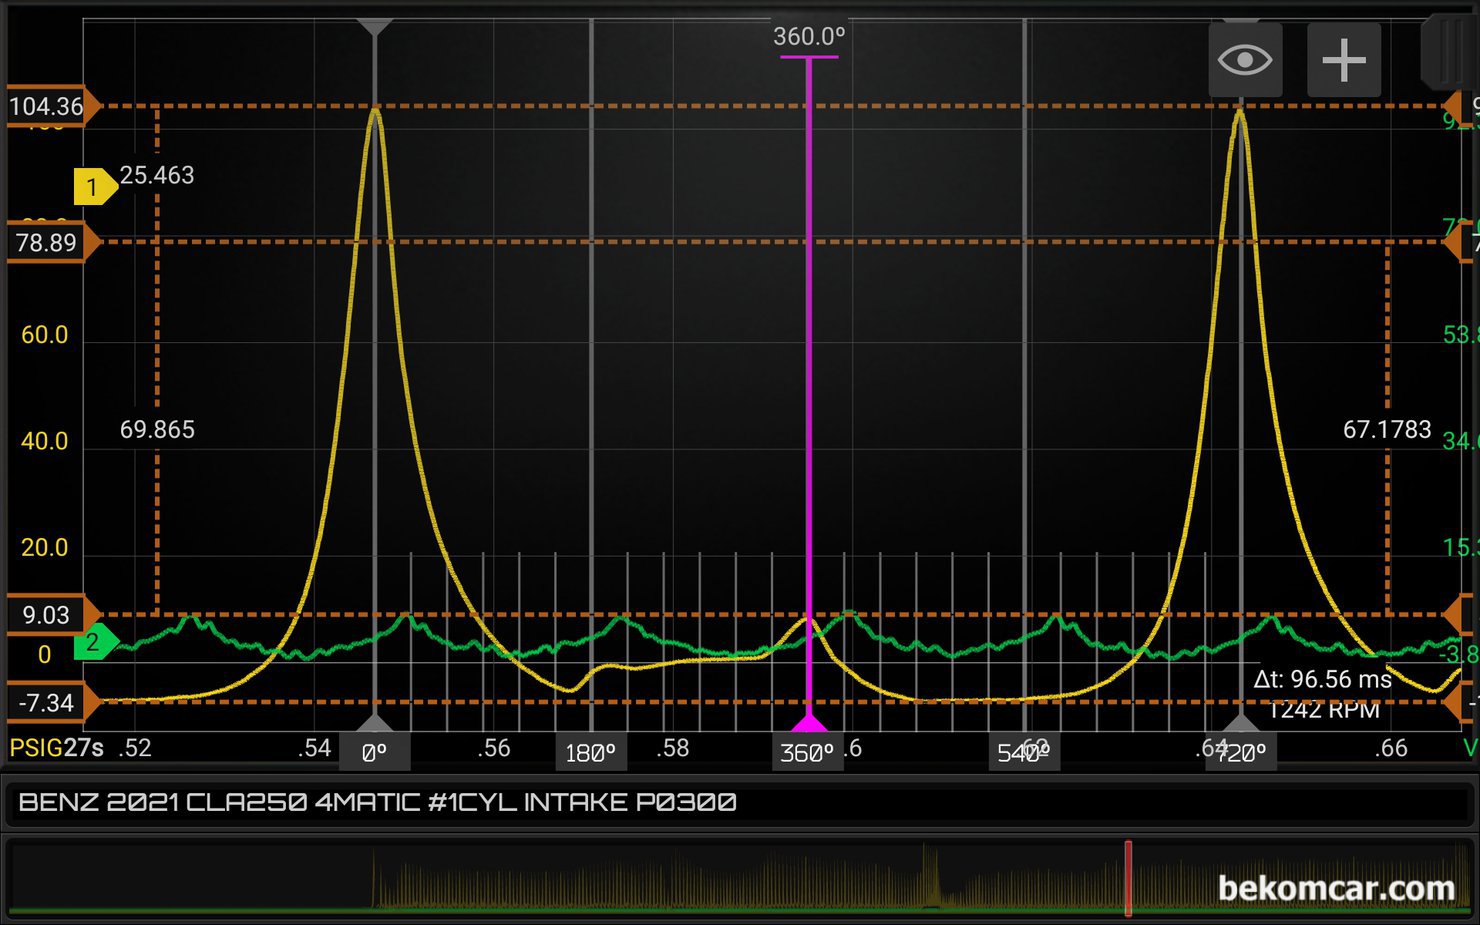Select the yellow channel 1 marker

95,187
